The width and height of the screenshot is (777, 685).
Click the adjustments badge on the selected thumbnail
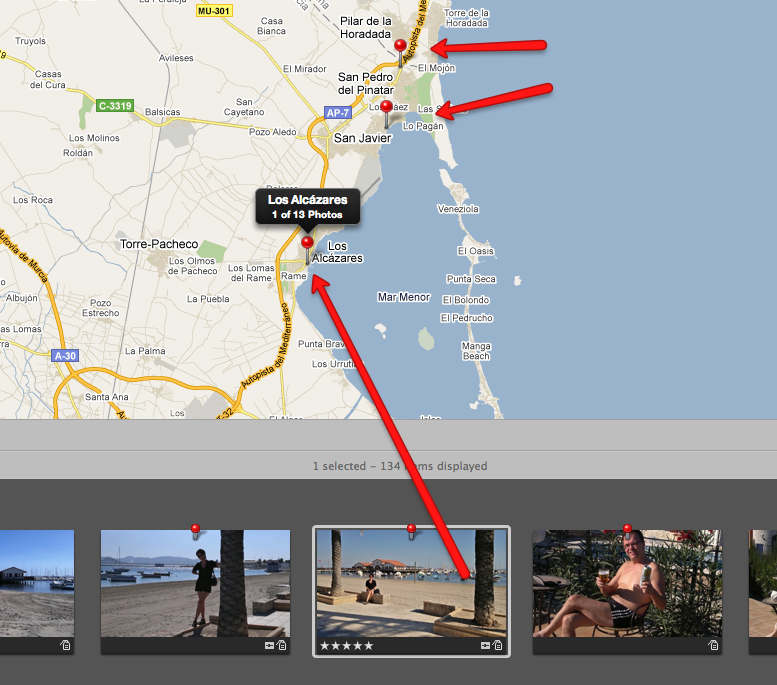(485, 646)
